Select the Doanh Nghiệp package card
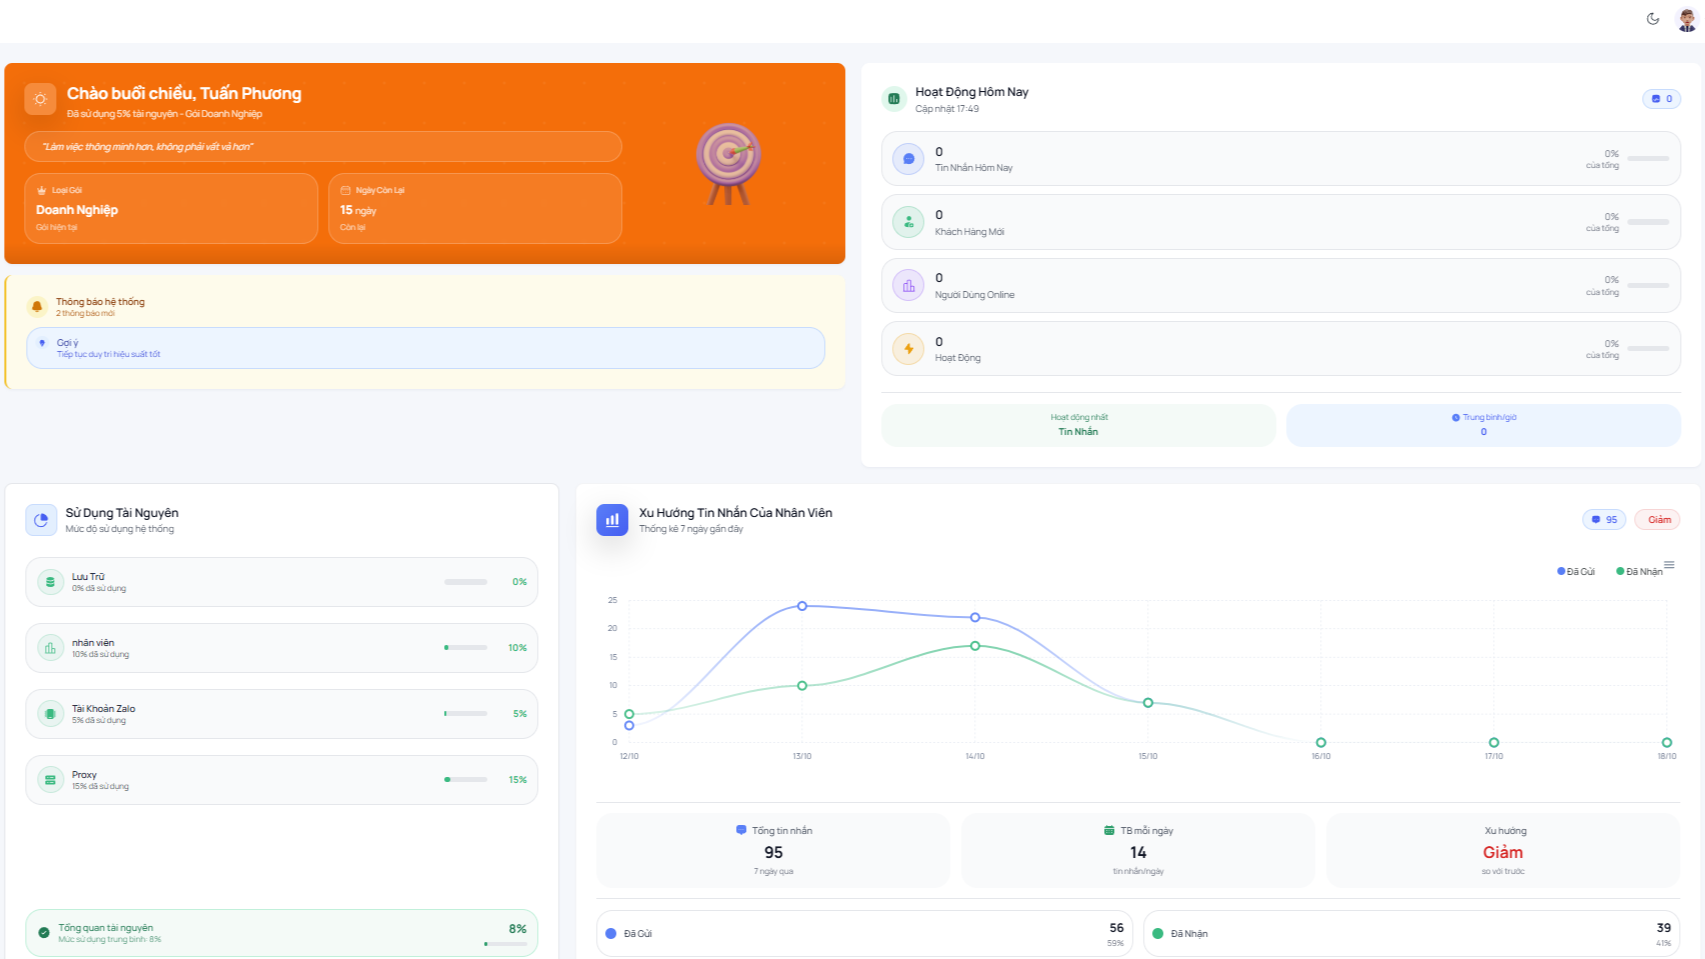The width and height of the screenshot is (1705, 959). click(x=171, y=208)
